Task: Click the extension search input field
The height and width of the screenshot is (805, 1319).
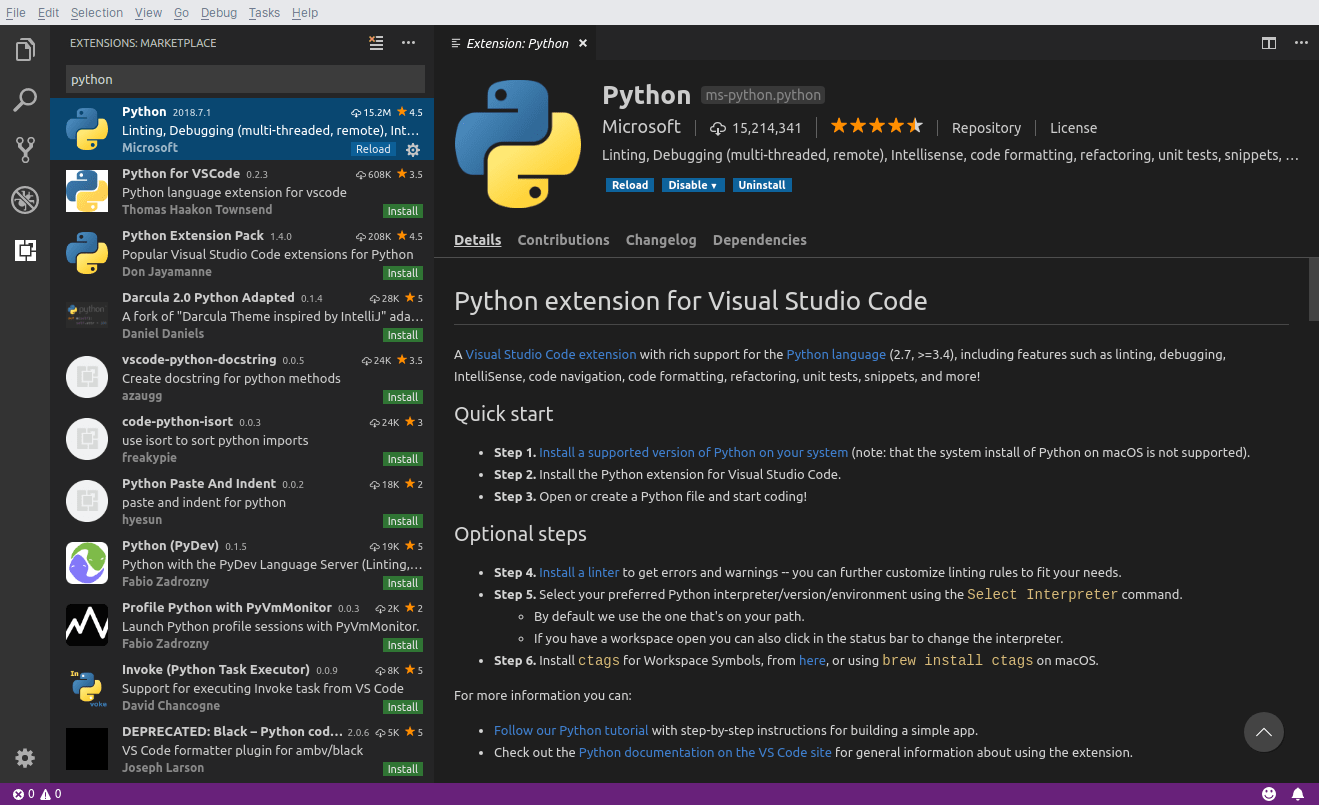Action: pyautogui.click(x=245, y=79)
